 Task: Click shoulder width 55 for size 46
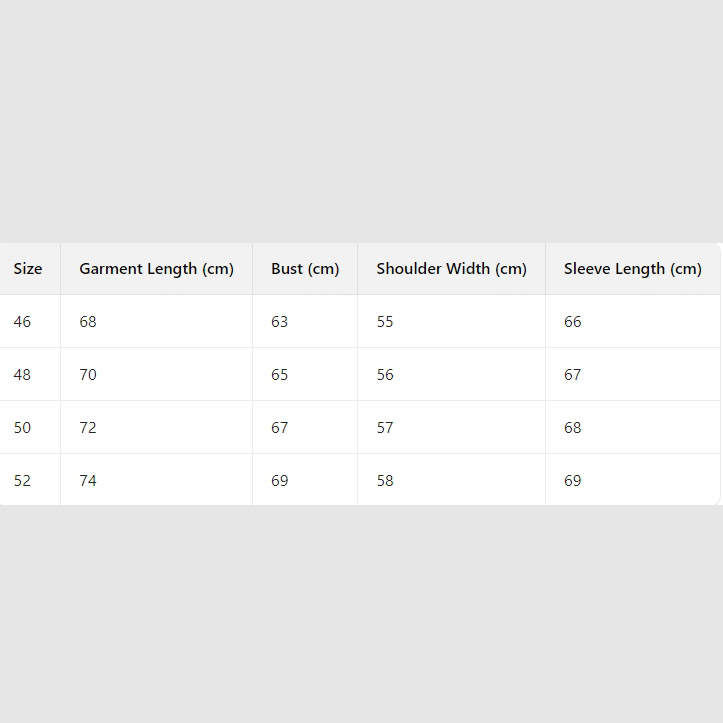(x=385, y=322)
